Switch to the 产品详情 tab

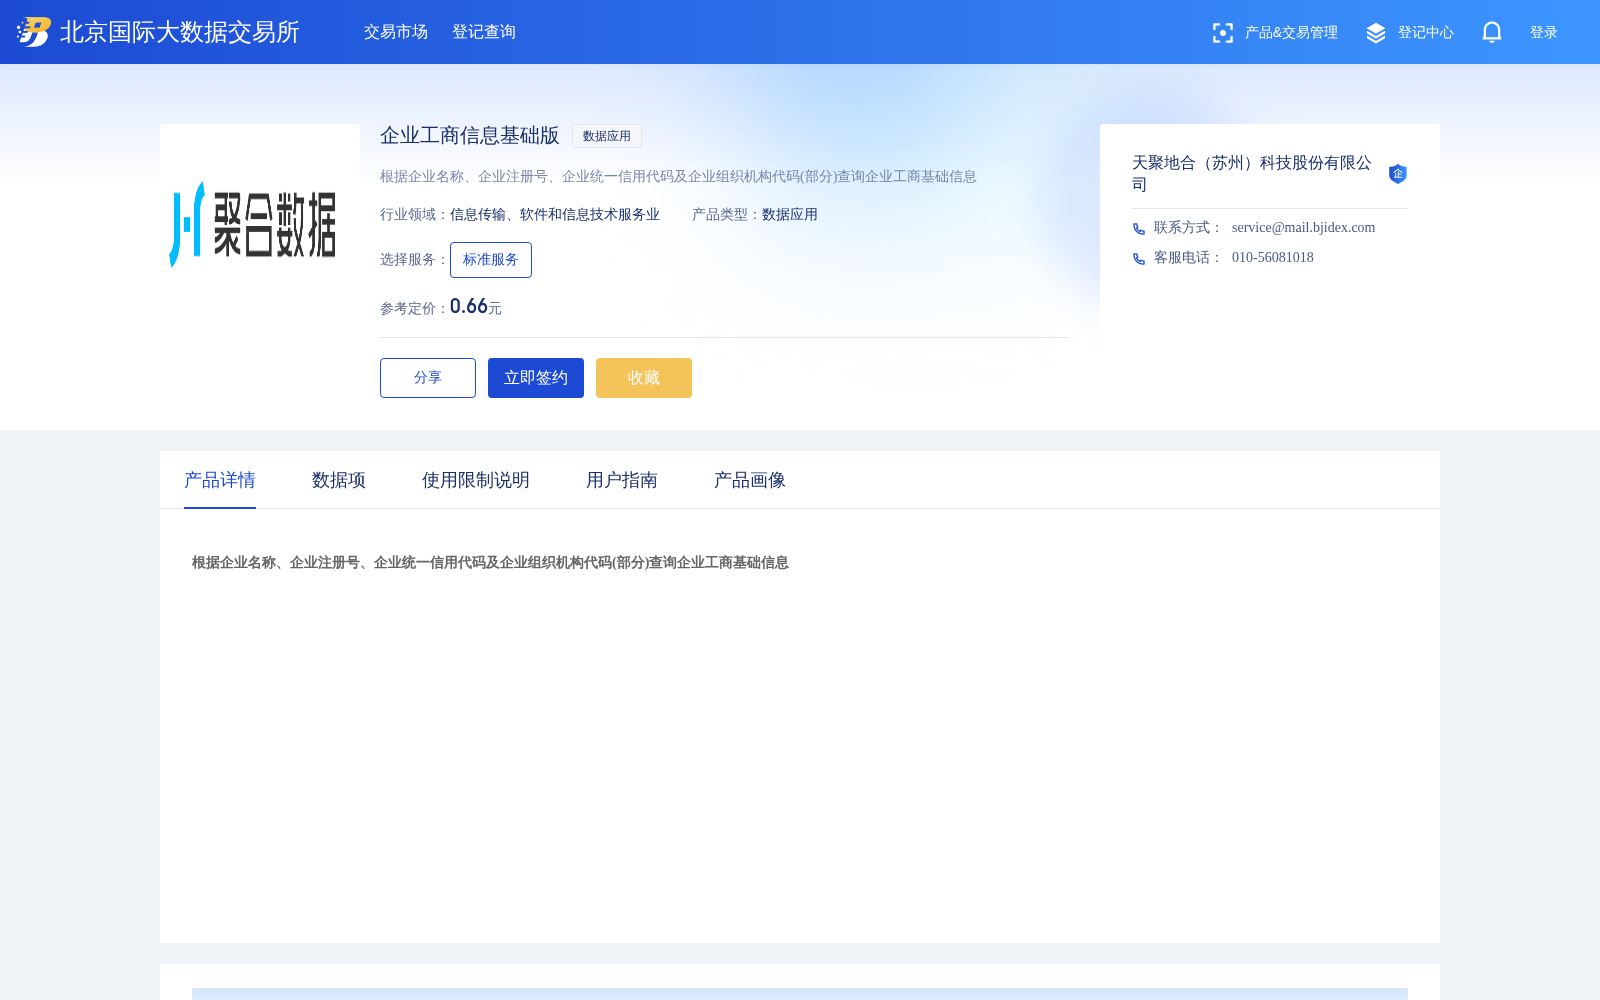[220, 480]
